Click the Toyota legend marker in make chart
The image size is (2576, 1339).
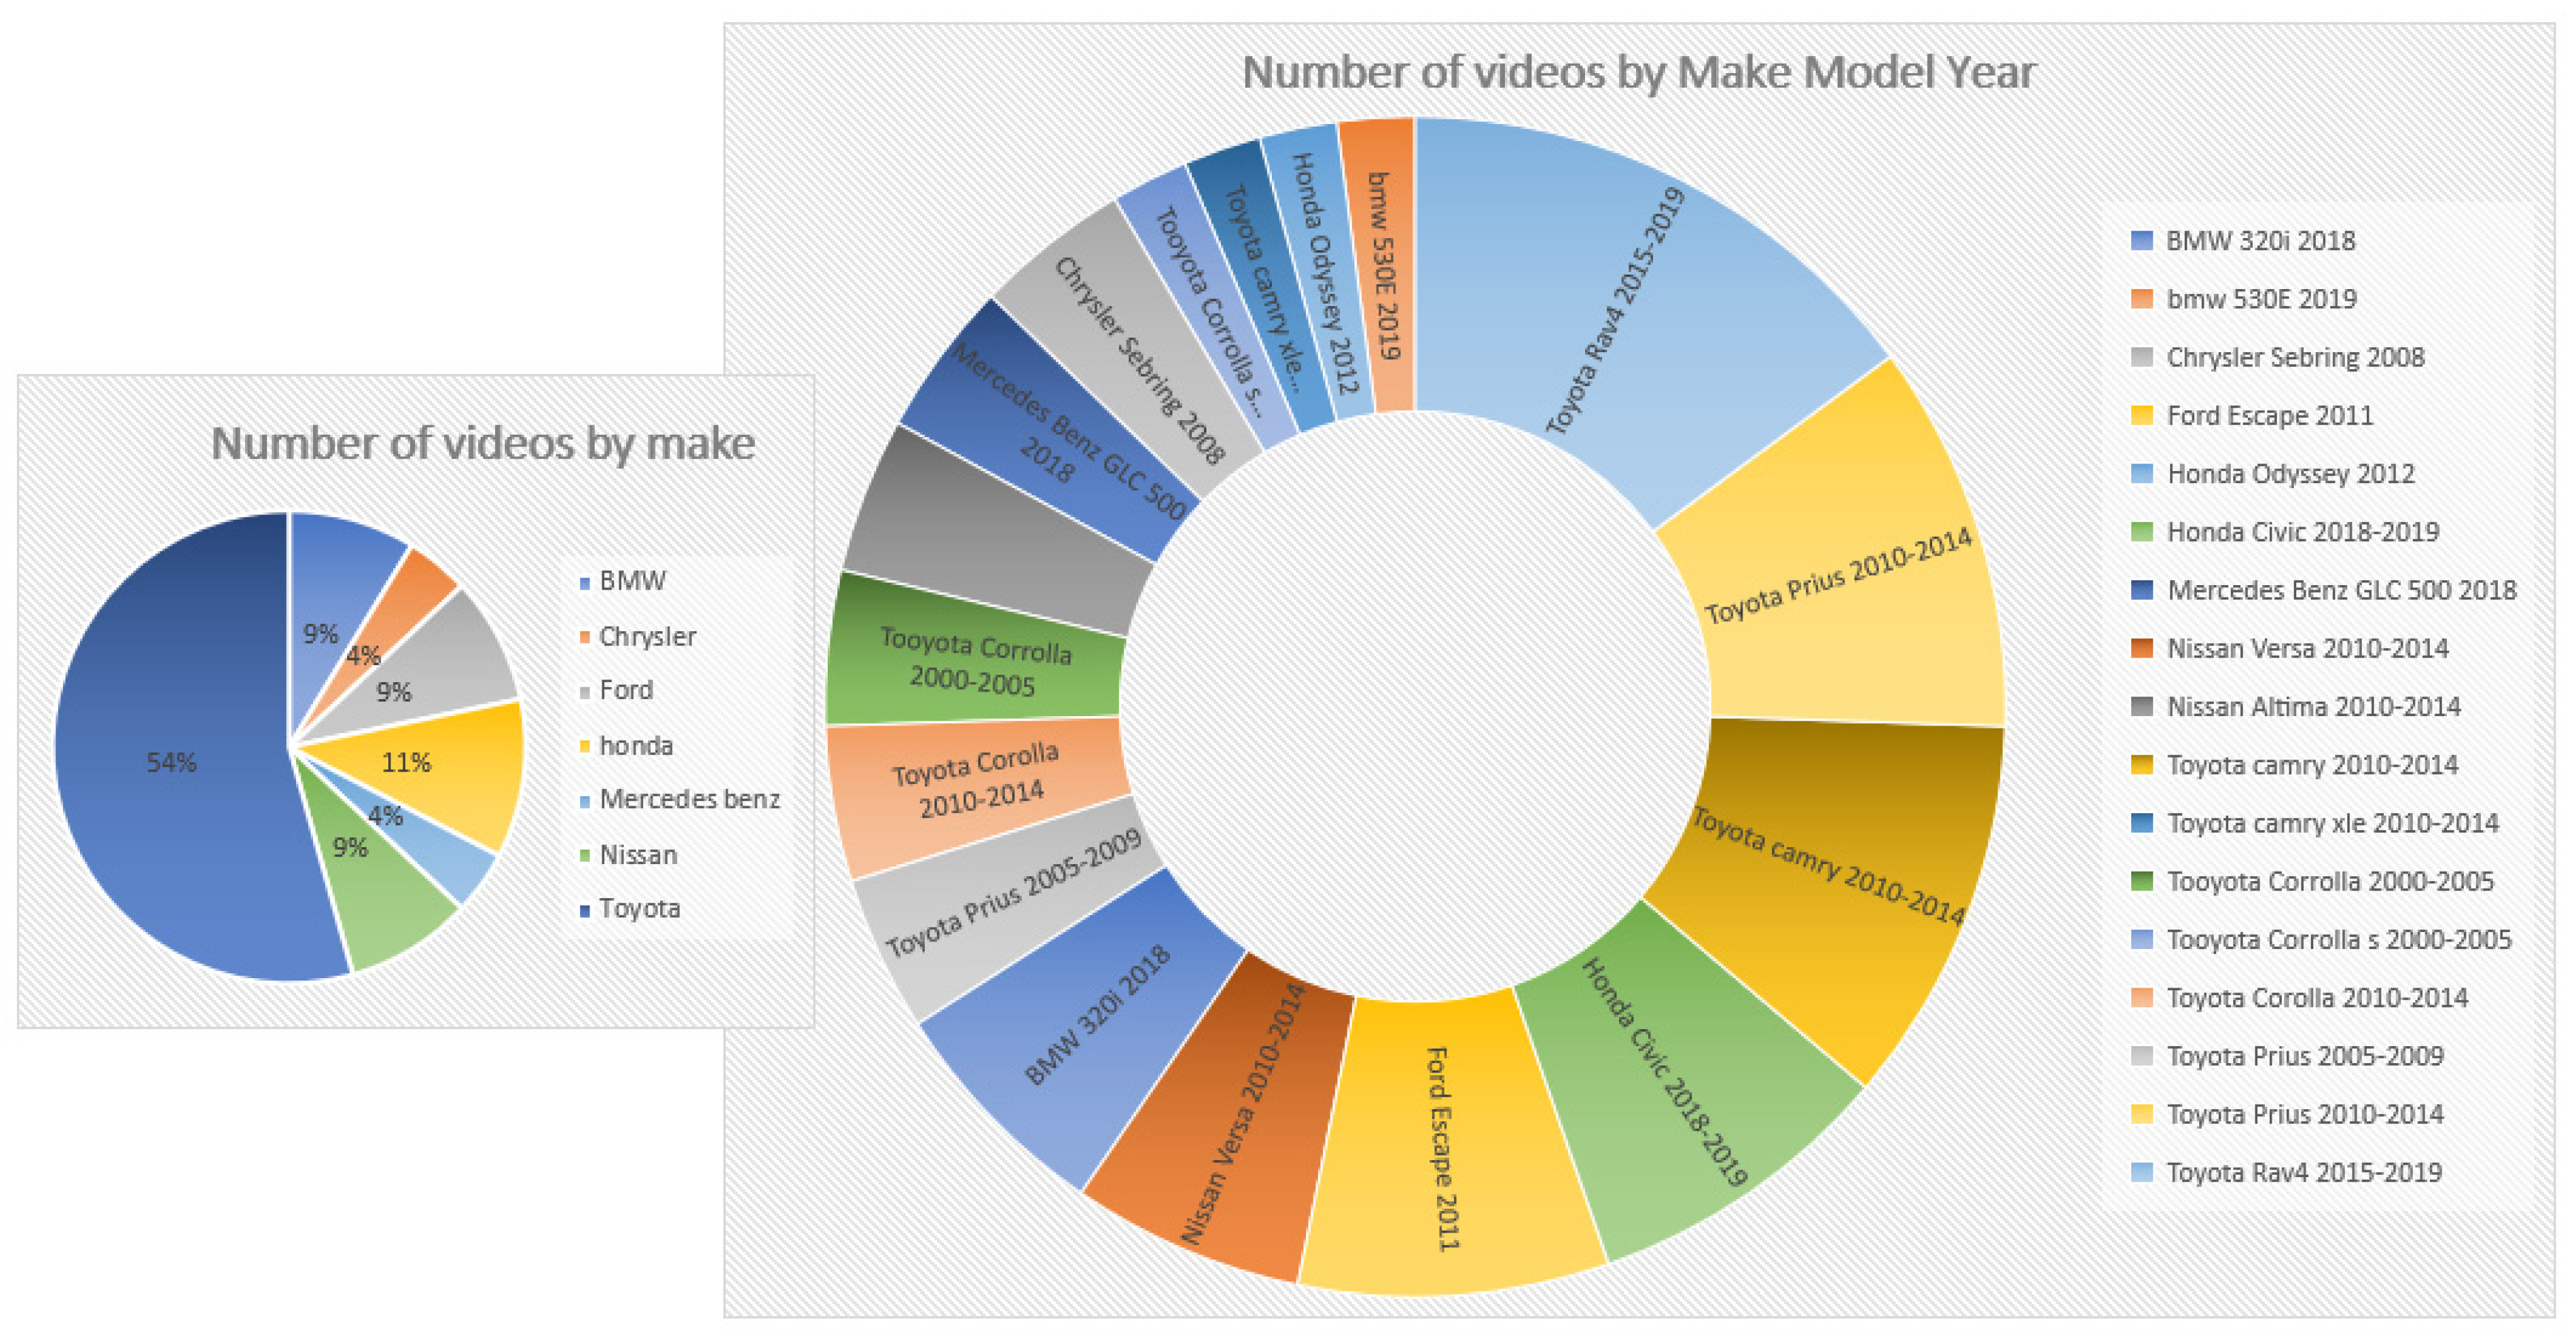[x=585, y=910]
